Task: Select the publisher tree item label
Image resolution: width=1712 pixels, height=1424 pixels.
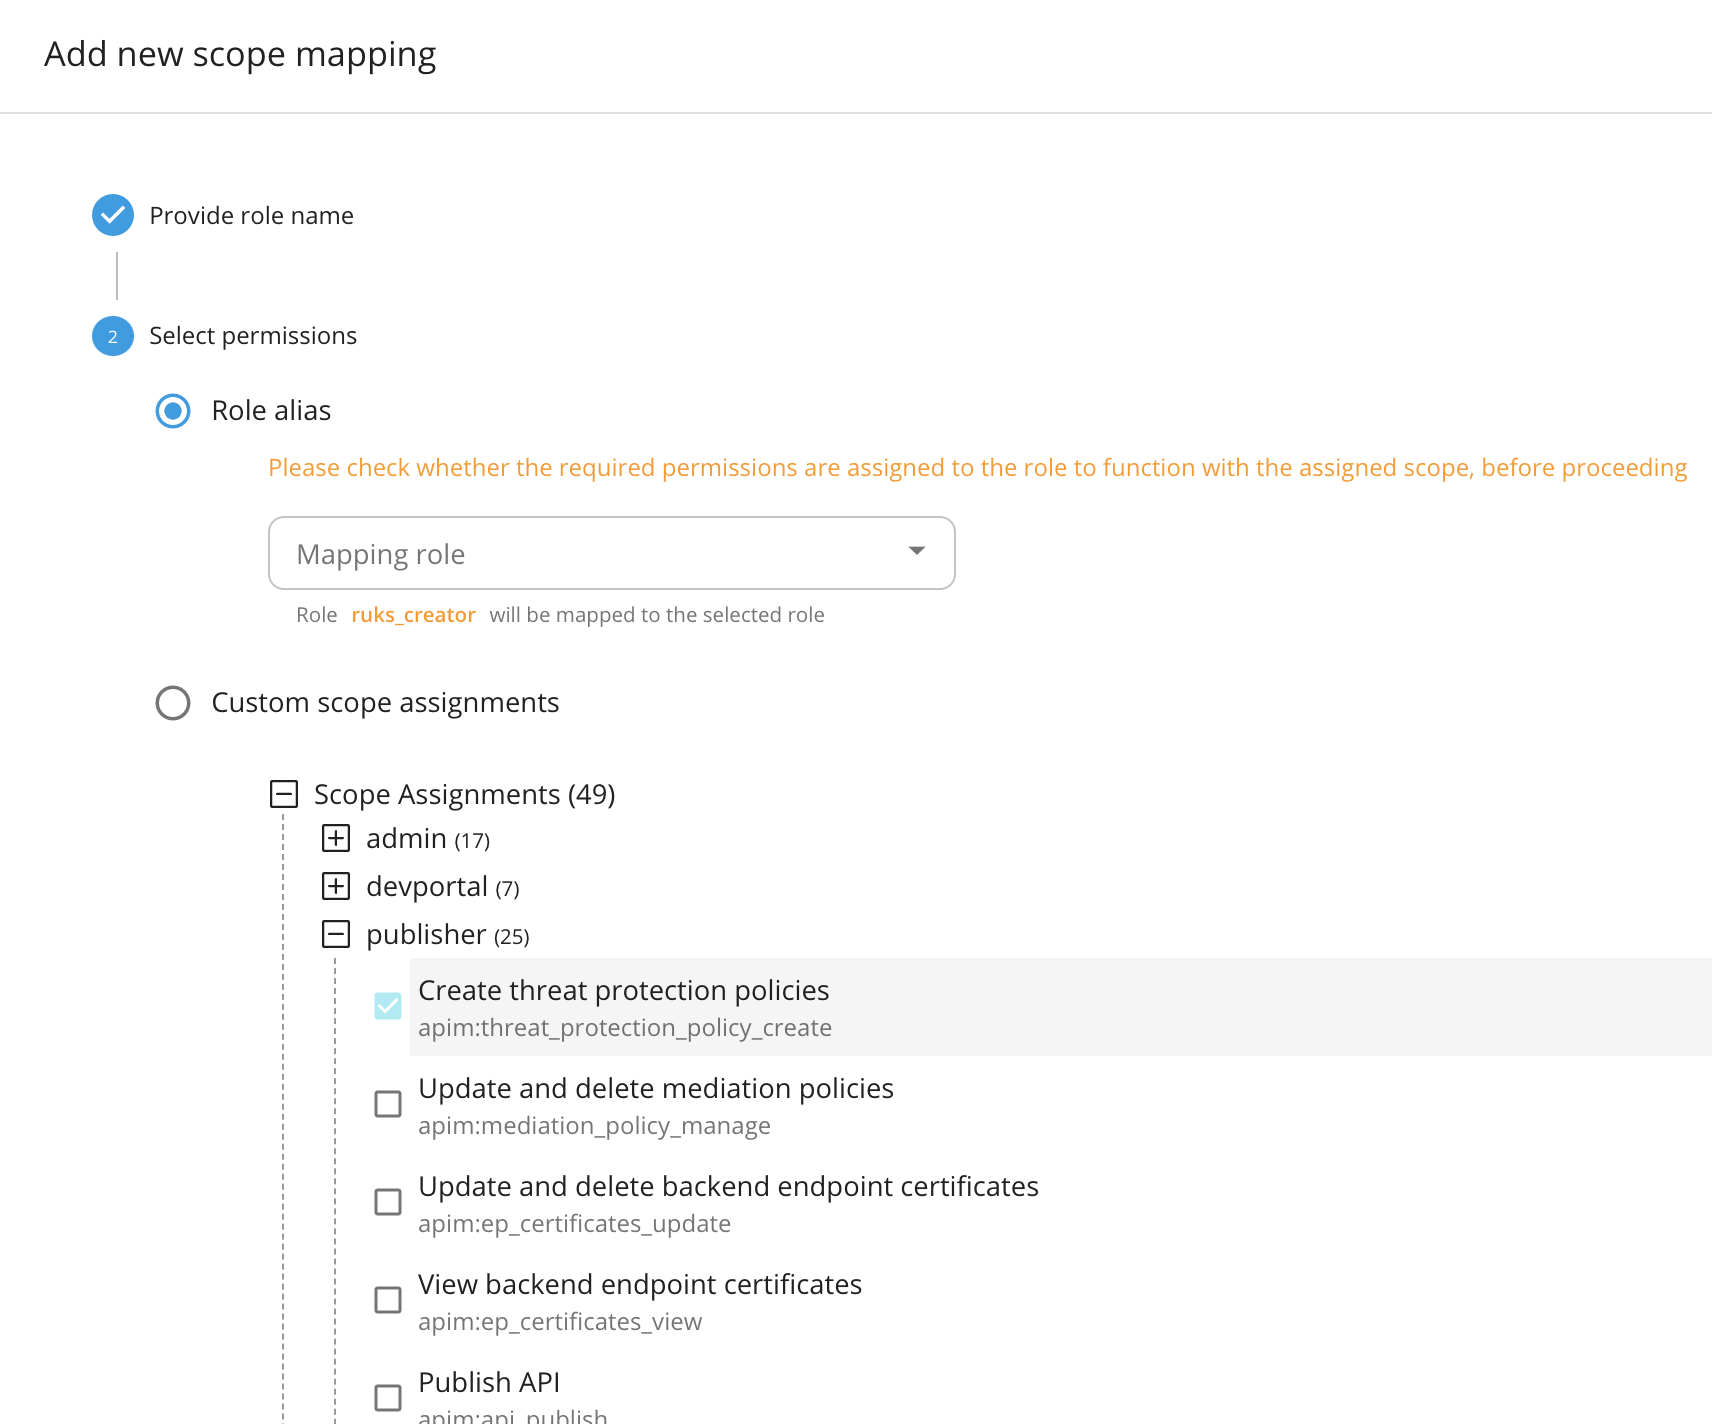Action: coord(426,934)
